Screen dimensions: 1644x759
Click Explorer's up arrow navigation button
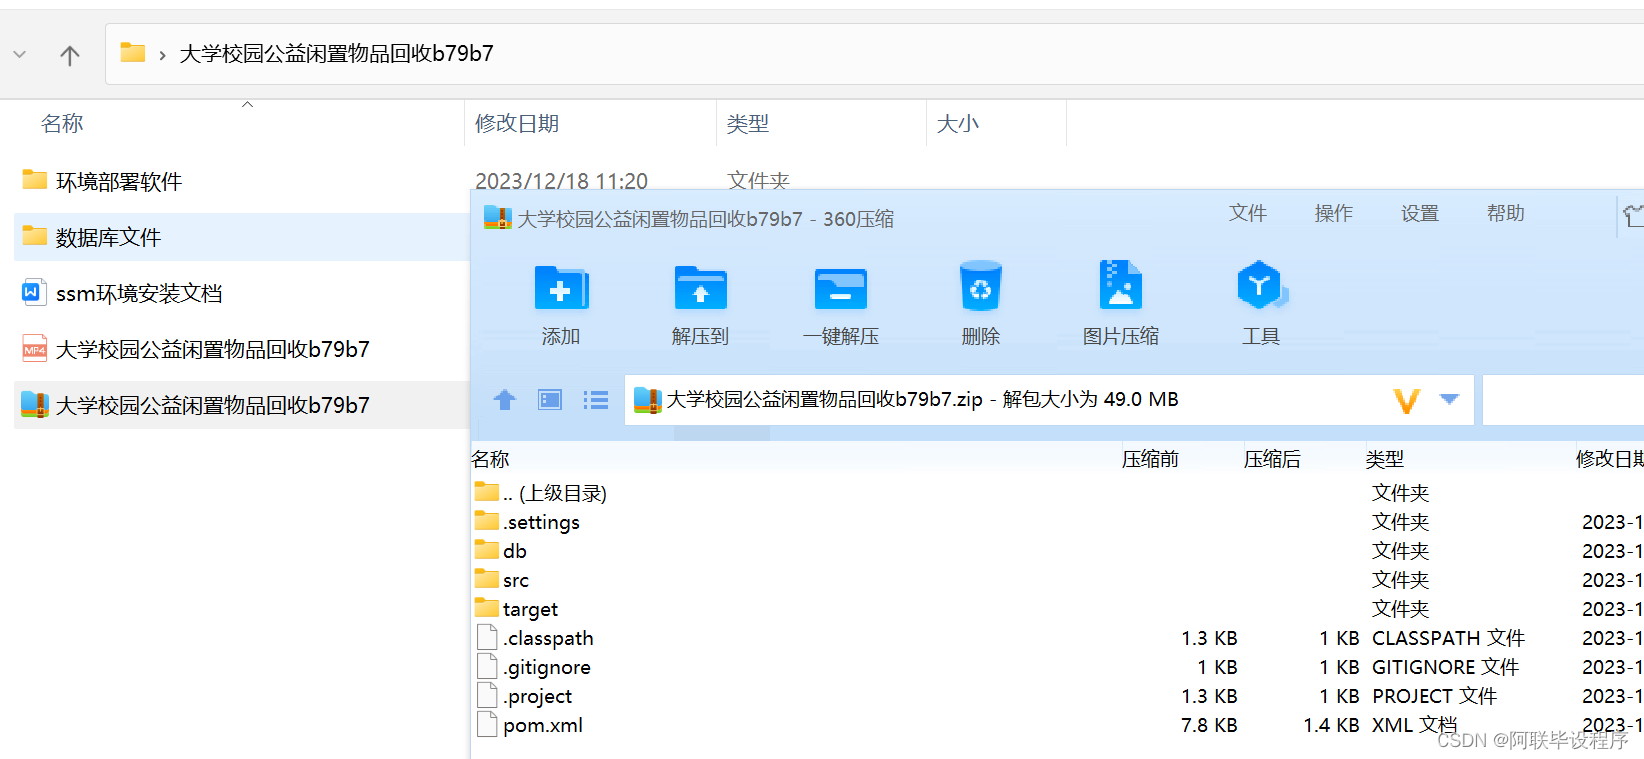(x=69, y=55)
